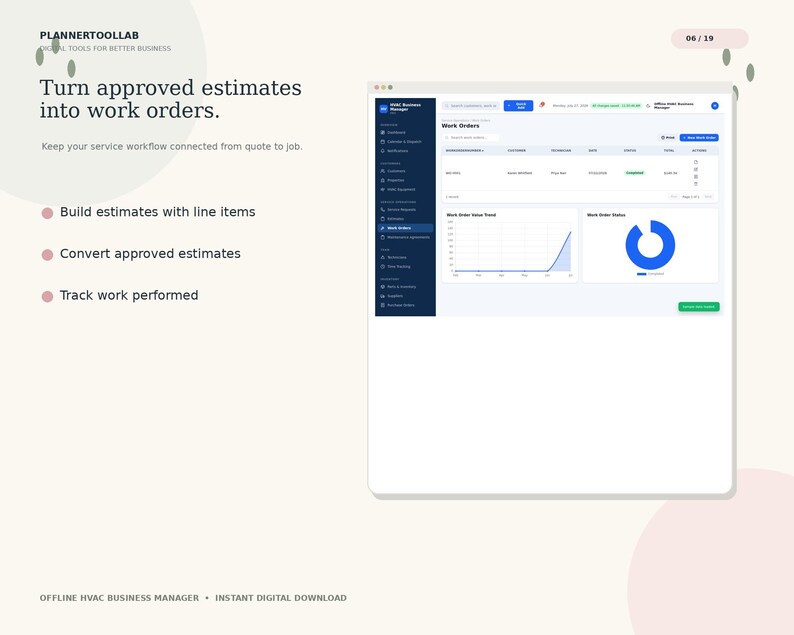Toggle the dark mode moon icon
The width and height of the screenshot is (794, 635).
point(648,106)
